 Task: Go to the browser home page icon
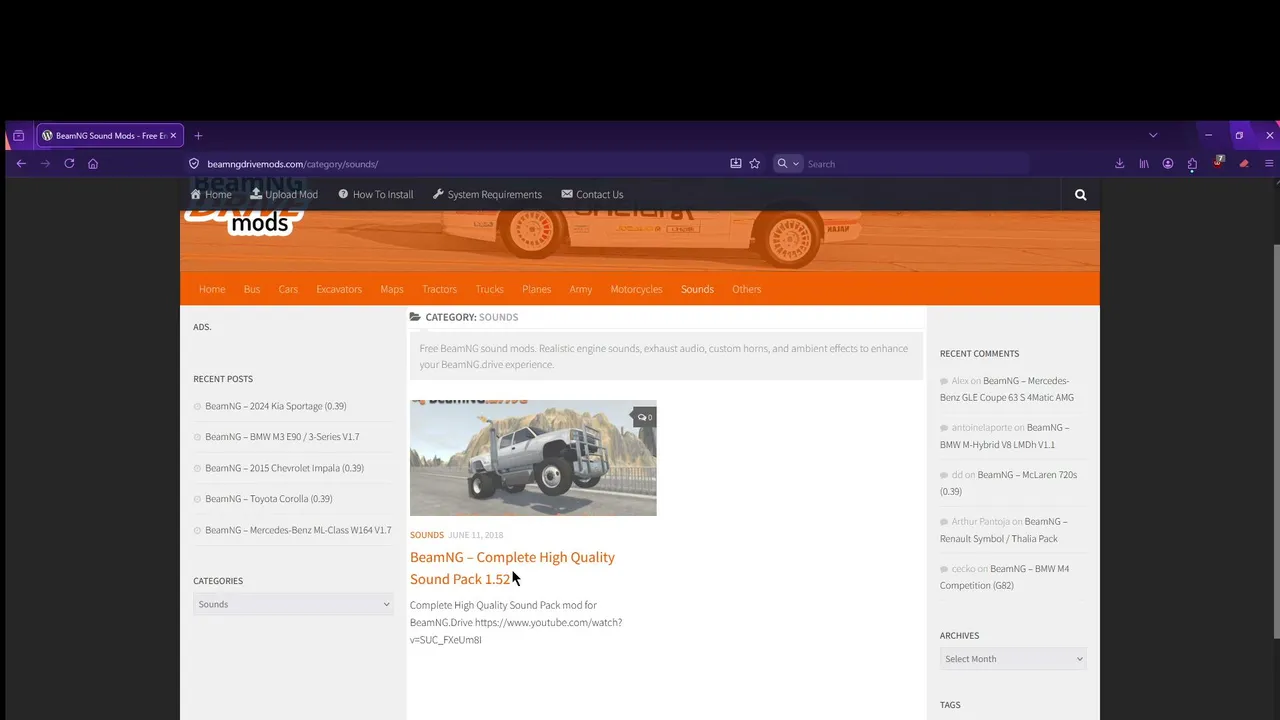click(x=93, y=164)
